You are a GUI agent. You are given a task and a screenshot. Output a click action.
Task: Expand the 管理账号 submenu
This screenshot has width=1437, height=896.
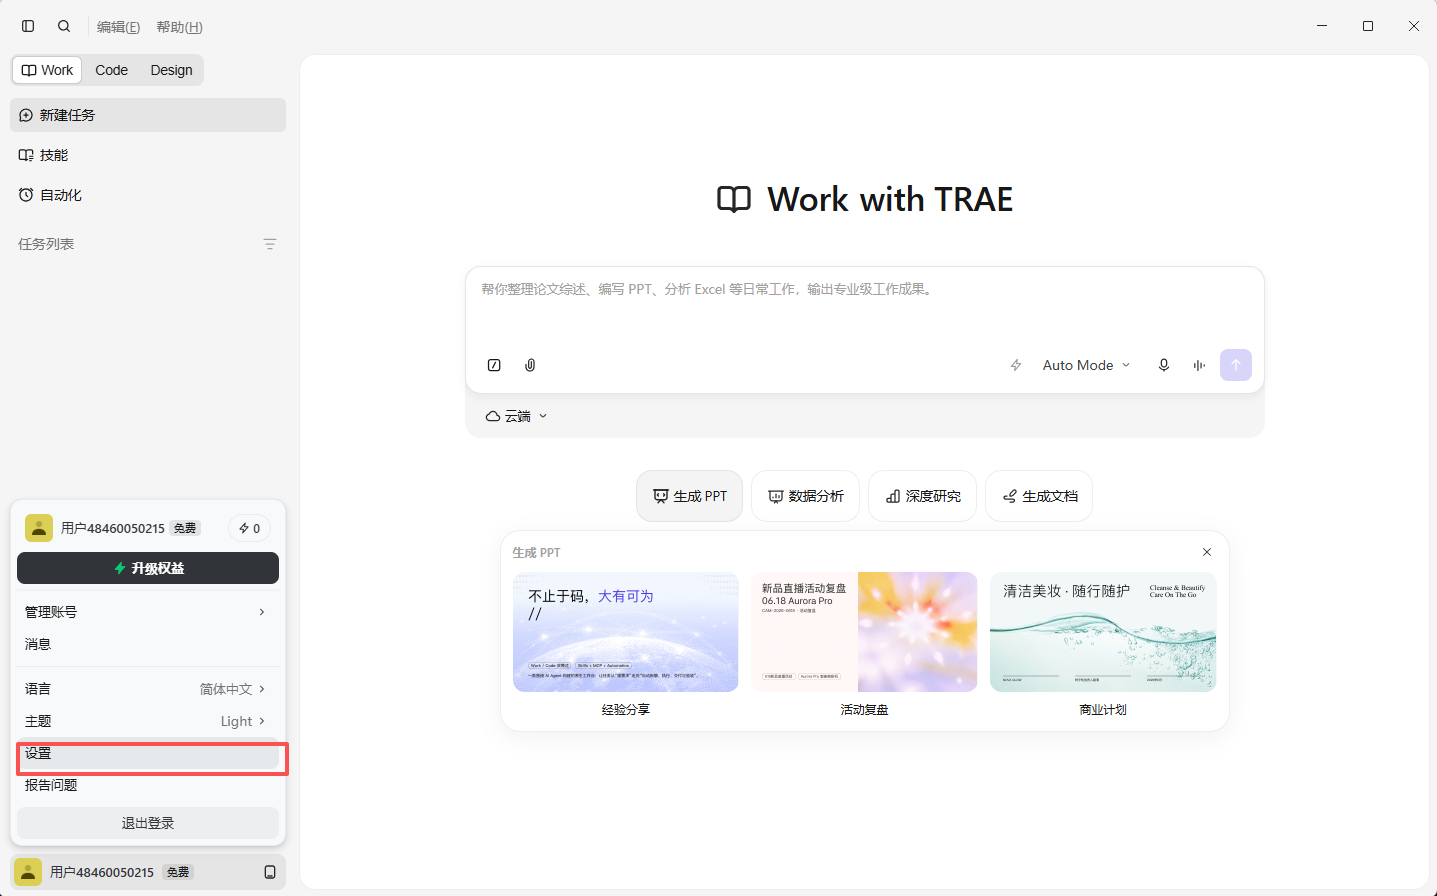[148, 612]
